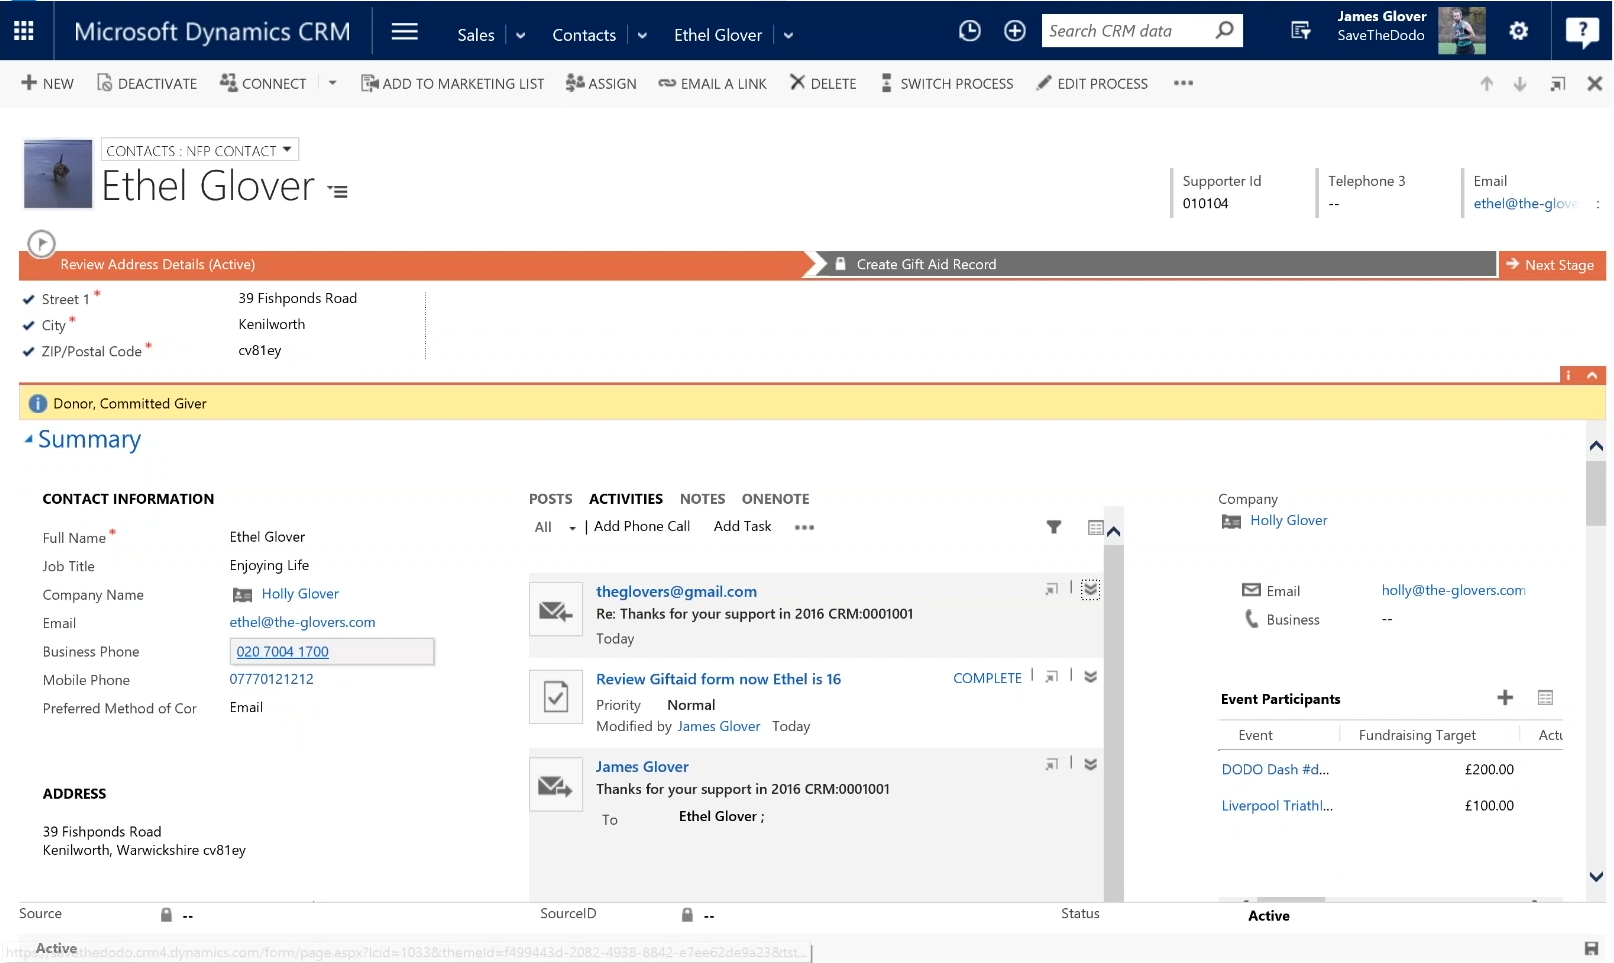Pop out the James Glover email activity
This screenshot has height=963, width=1614.
tap(1051, 764)
